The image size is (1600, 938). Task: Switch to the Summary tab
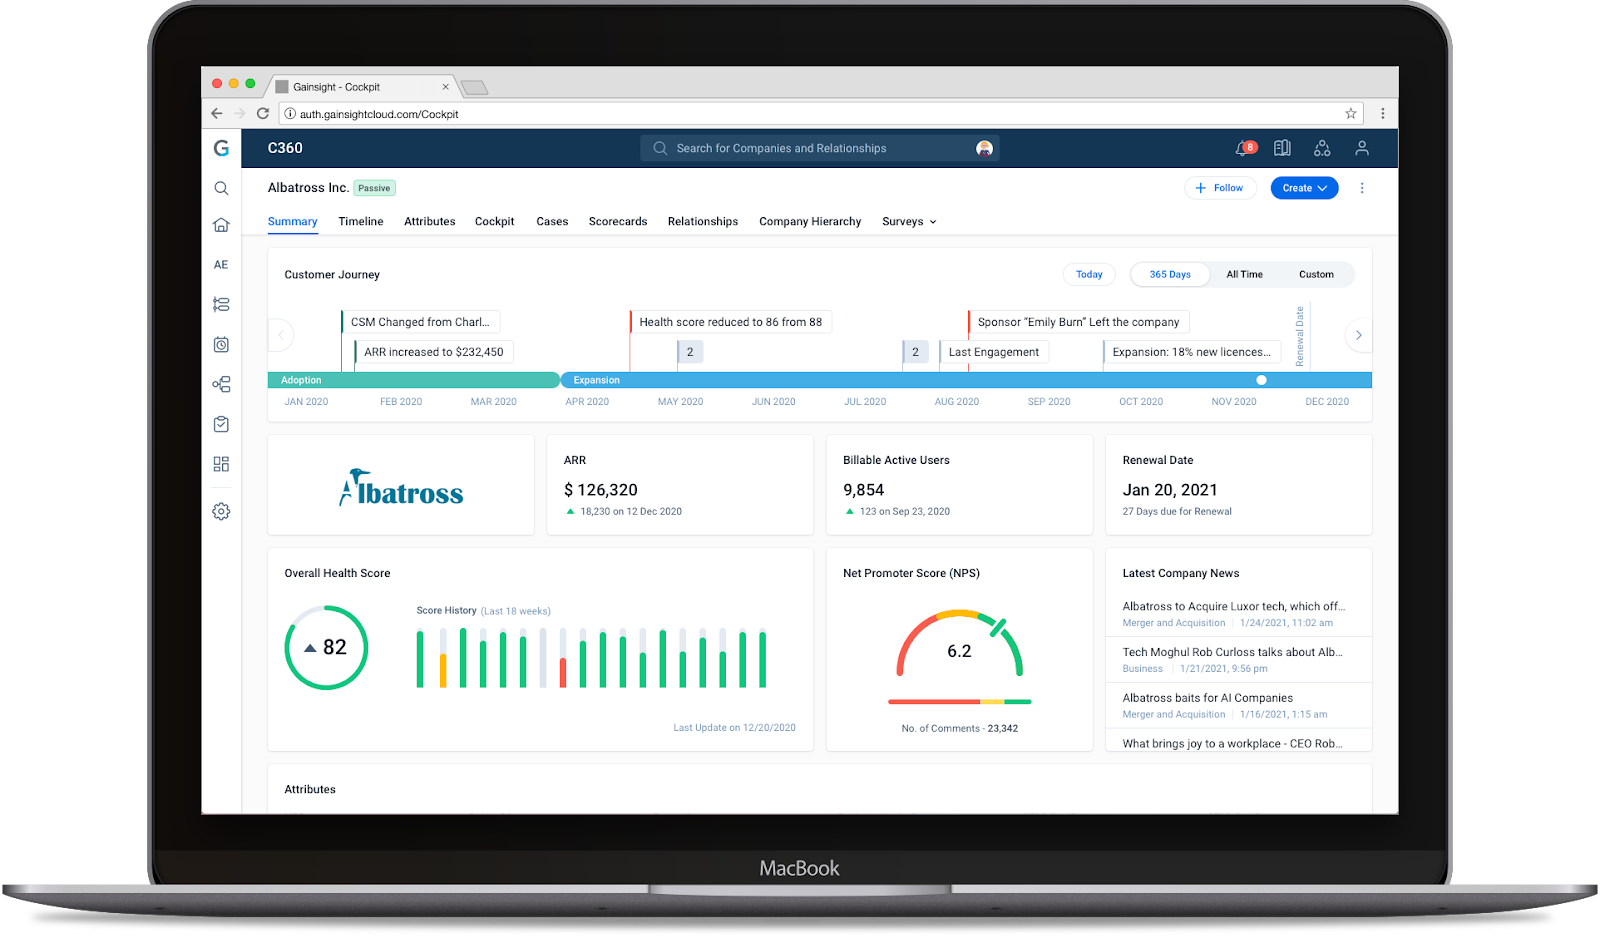click(292, 222)
